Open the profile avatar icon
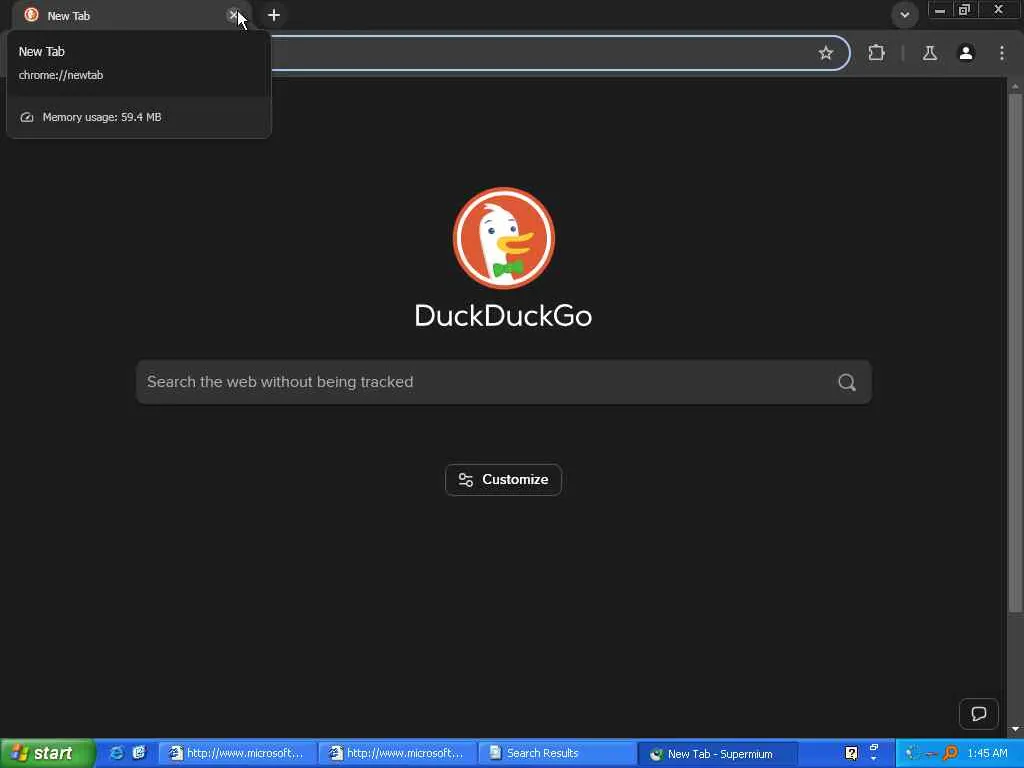1024x768 pixels. point(966,53)
